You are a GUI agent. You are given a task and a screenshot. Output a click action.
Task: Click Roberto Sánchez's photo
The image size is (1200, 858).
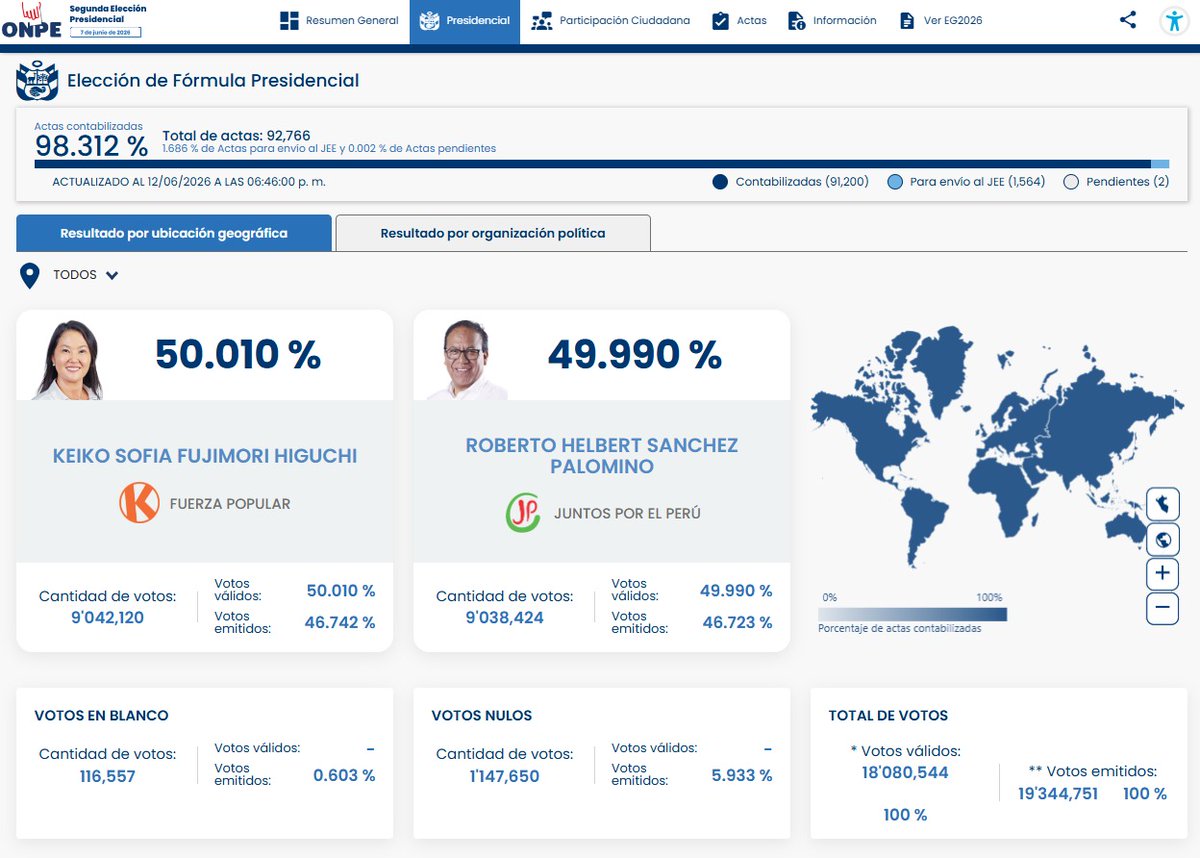coord(466,360)
